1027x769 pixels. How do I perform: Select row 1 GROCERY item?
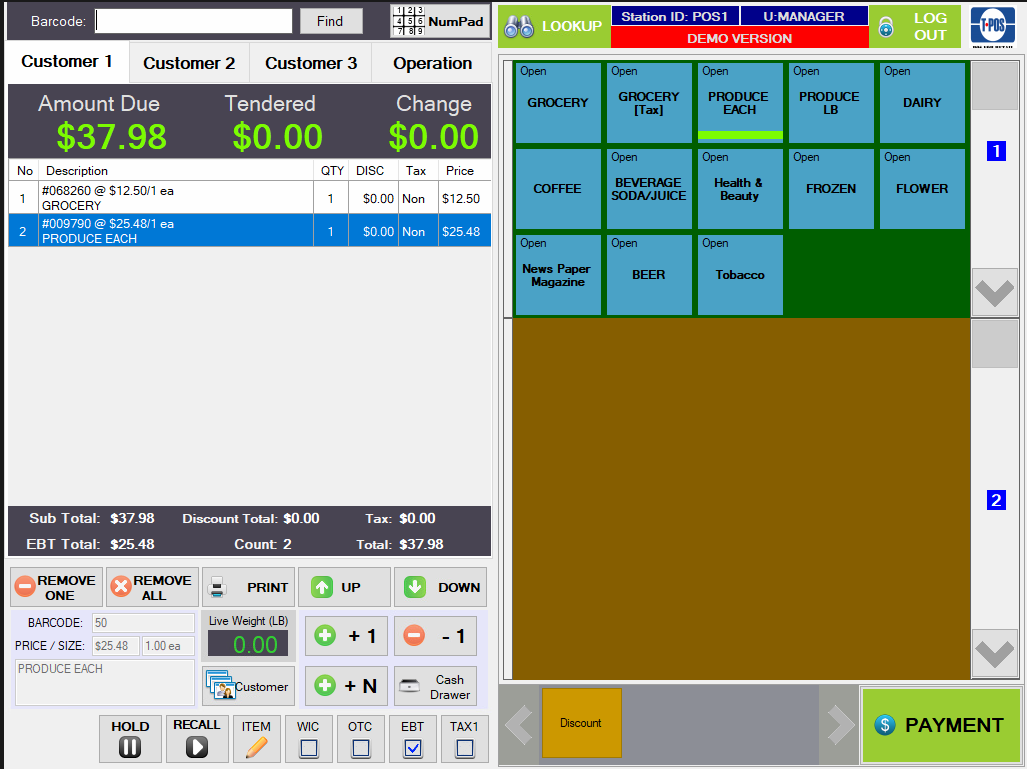250,198
